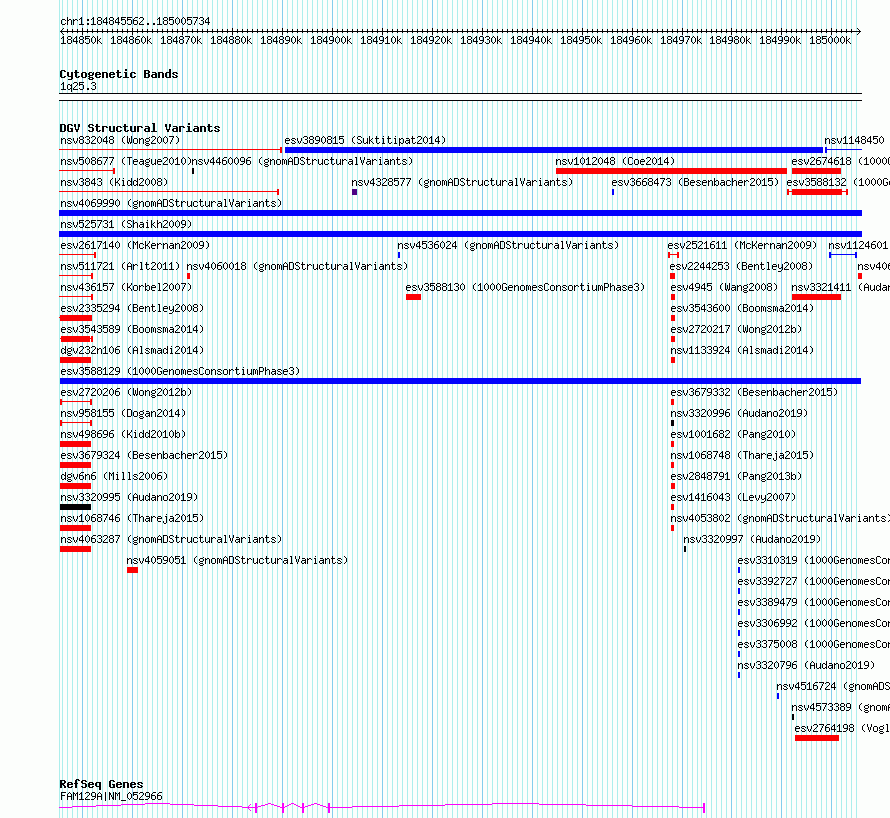The height and width of the screenshot is (818, 890).
Task: Open the nsv508677 (Teague2010) variant
Action: 125,161
